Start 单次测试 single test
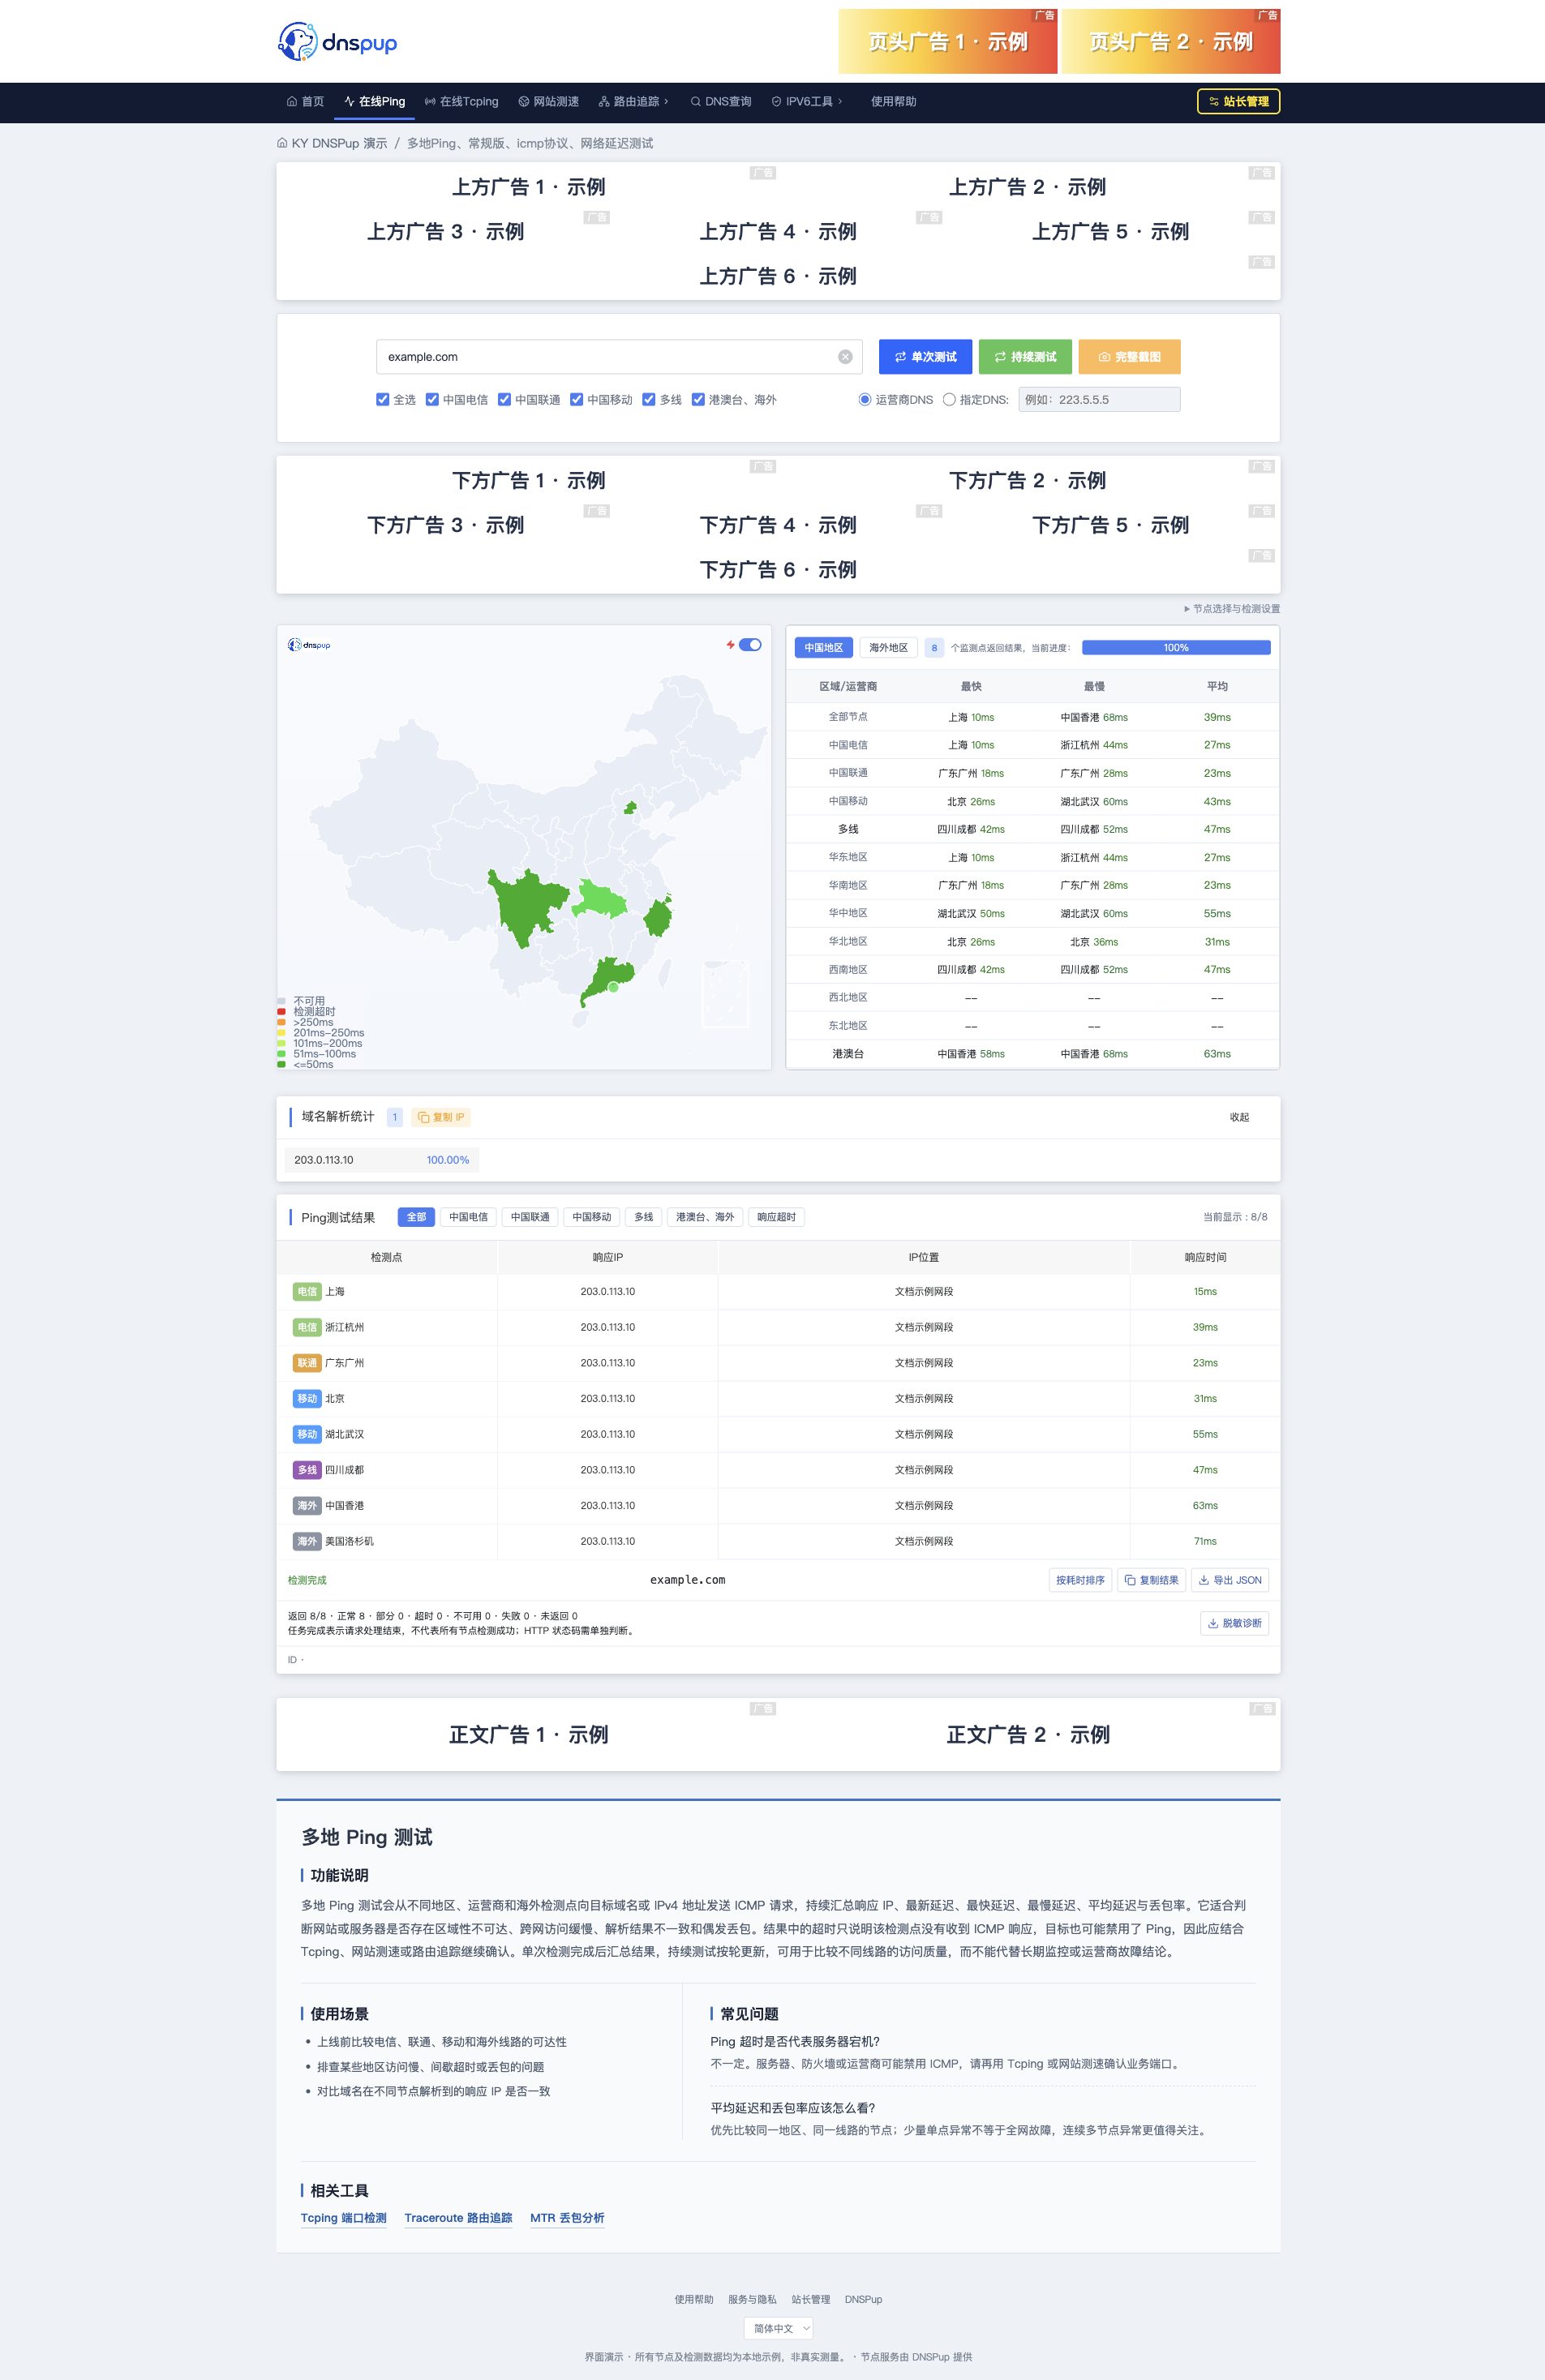1545x2380 pixels. pos(925,357)
